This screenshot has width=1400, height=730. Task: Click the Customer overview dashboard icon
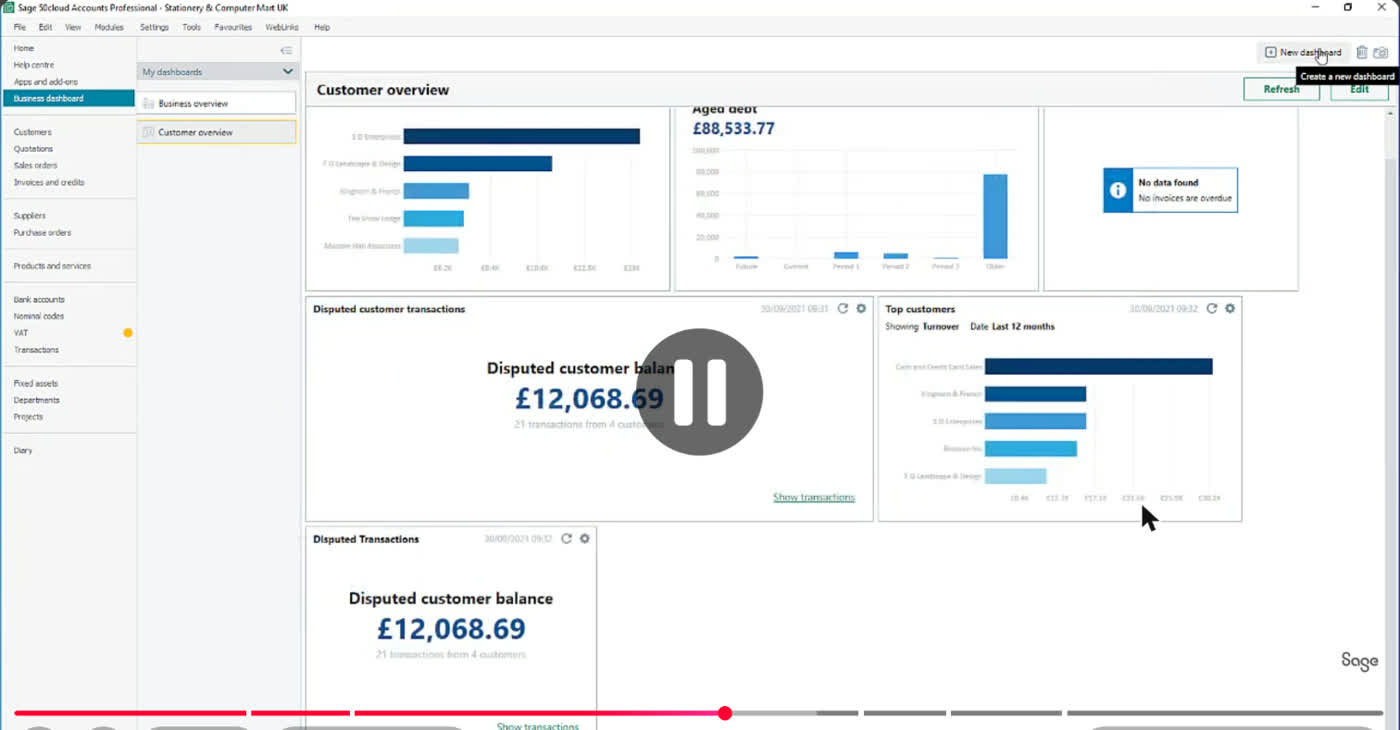point(149,132)
